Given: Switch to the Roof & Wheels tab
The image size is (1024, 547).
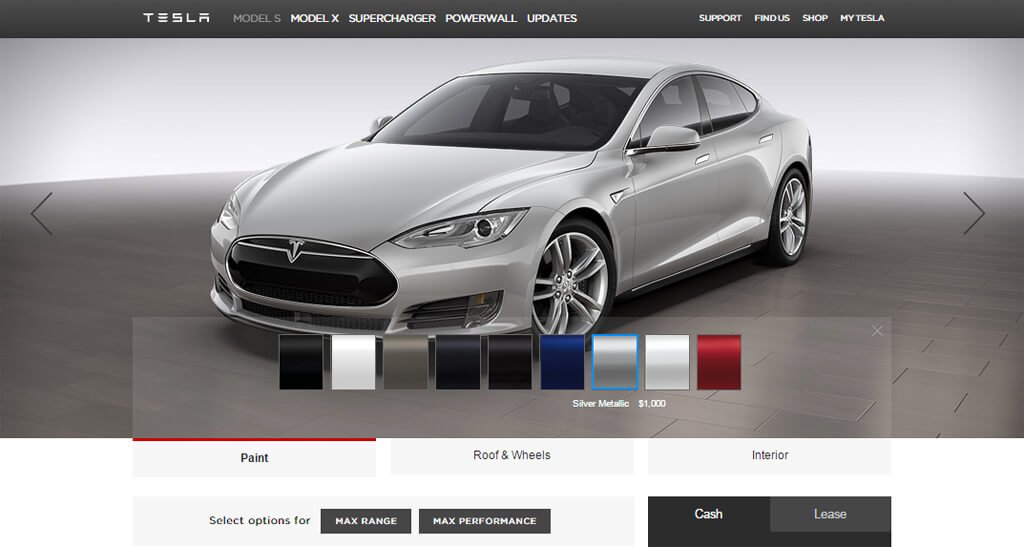Looking at the screenshot, I should coord(512,456).
